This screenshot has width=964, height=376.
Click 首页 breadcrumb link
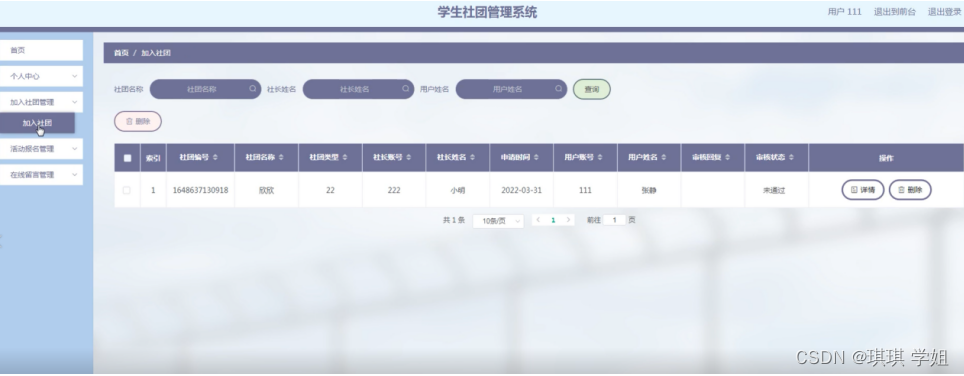pos(121,53)
